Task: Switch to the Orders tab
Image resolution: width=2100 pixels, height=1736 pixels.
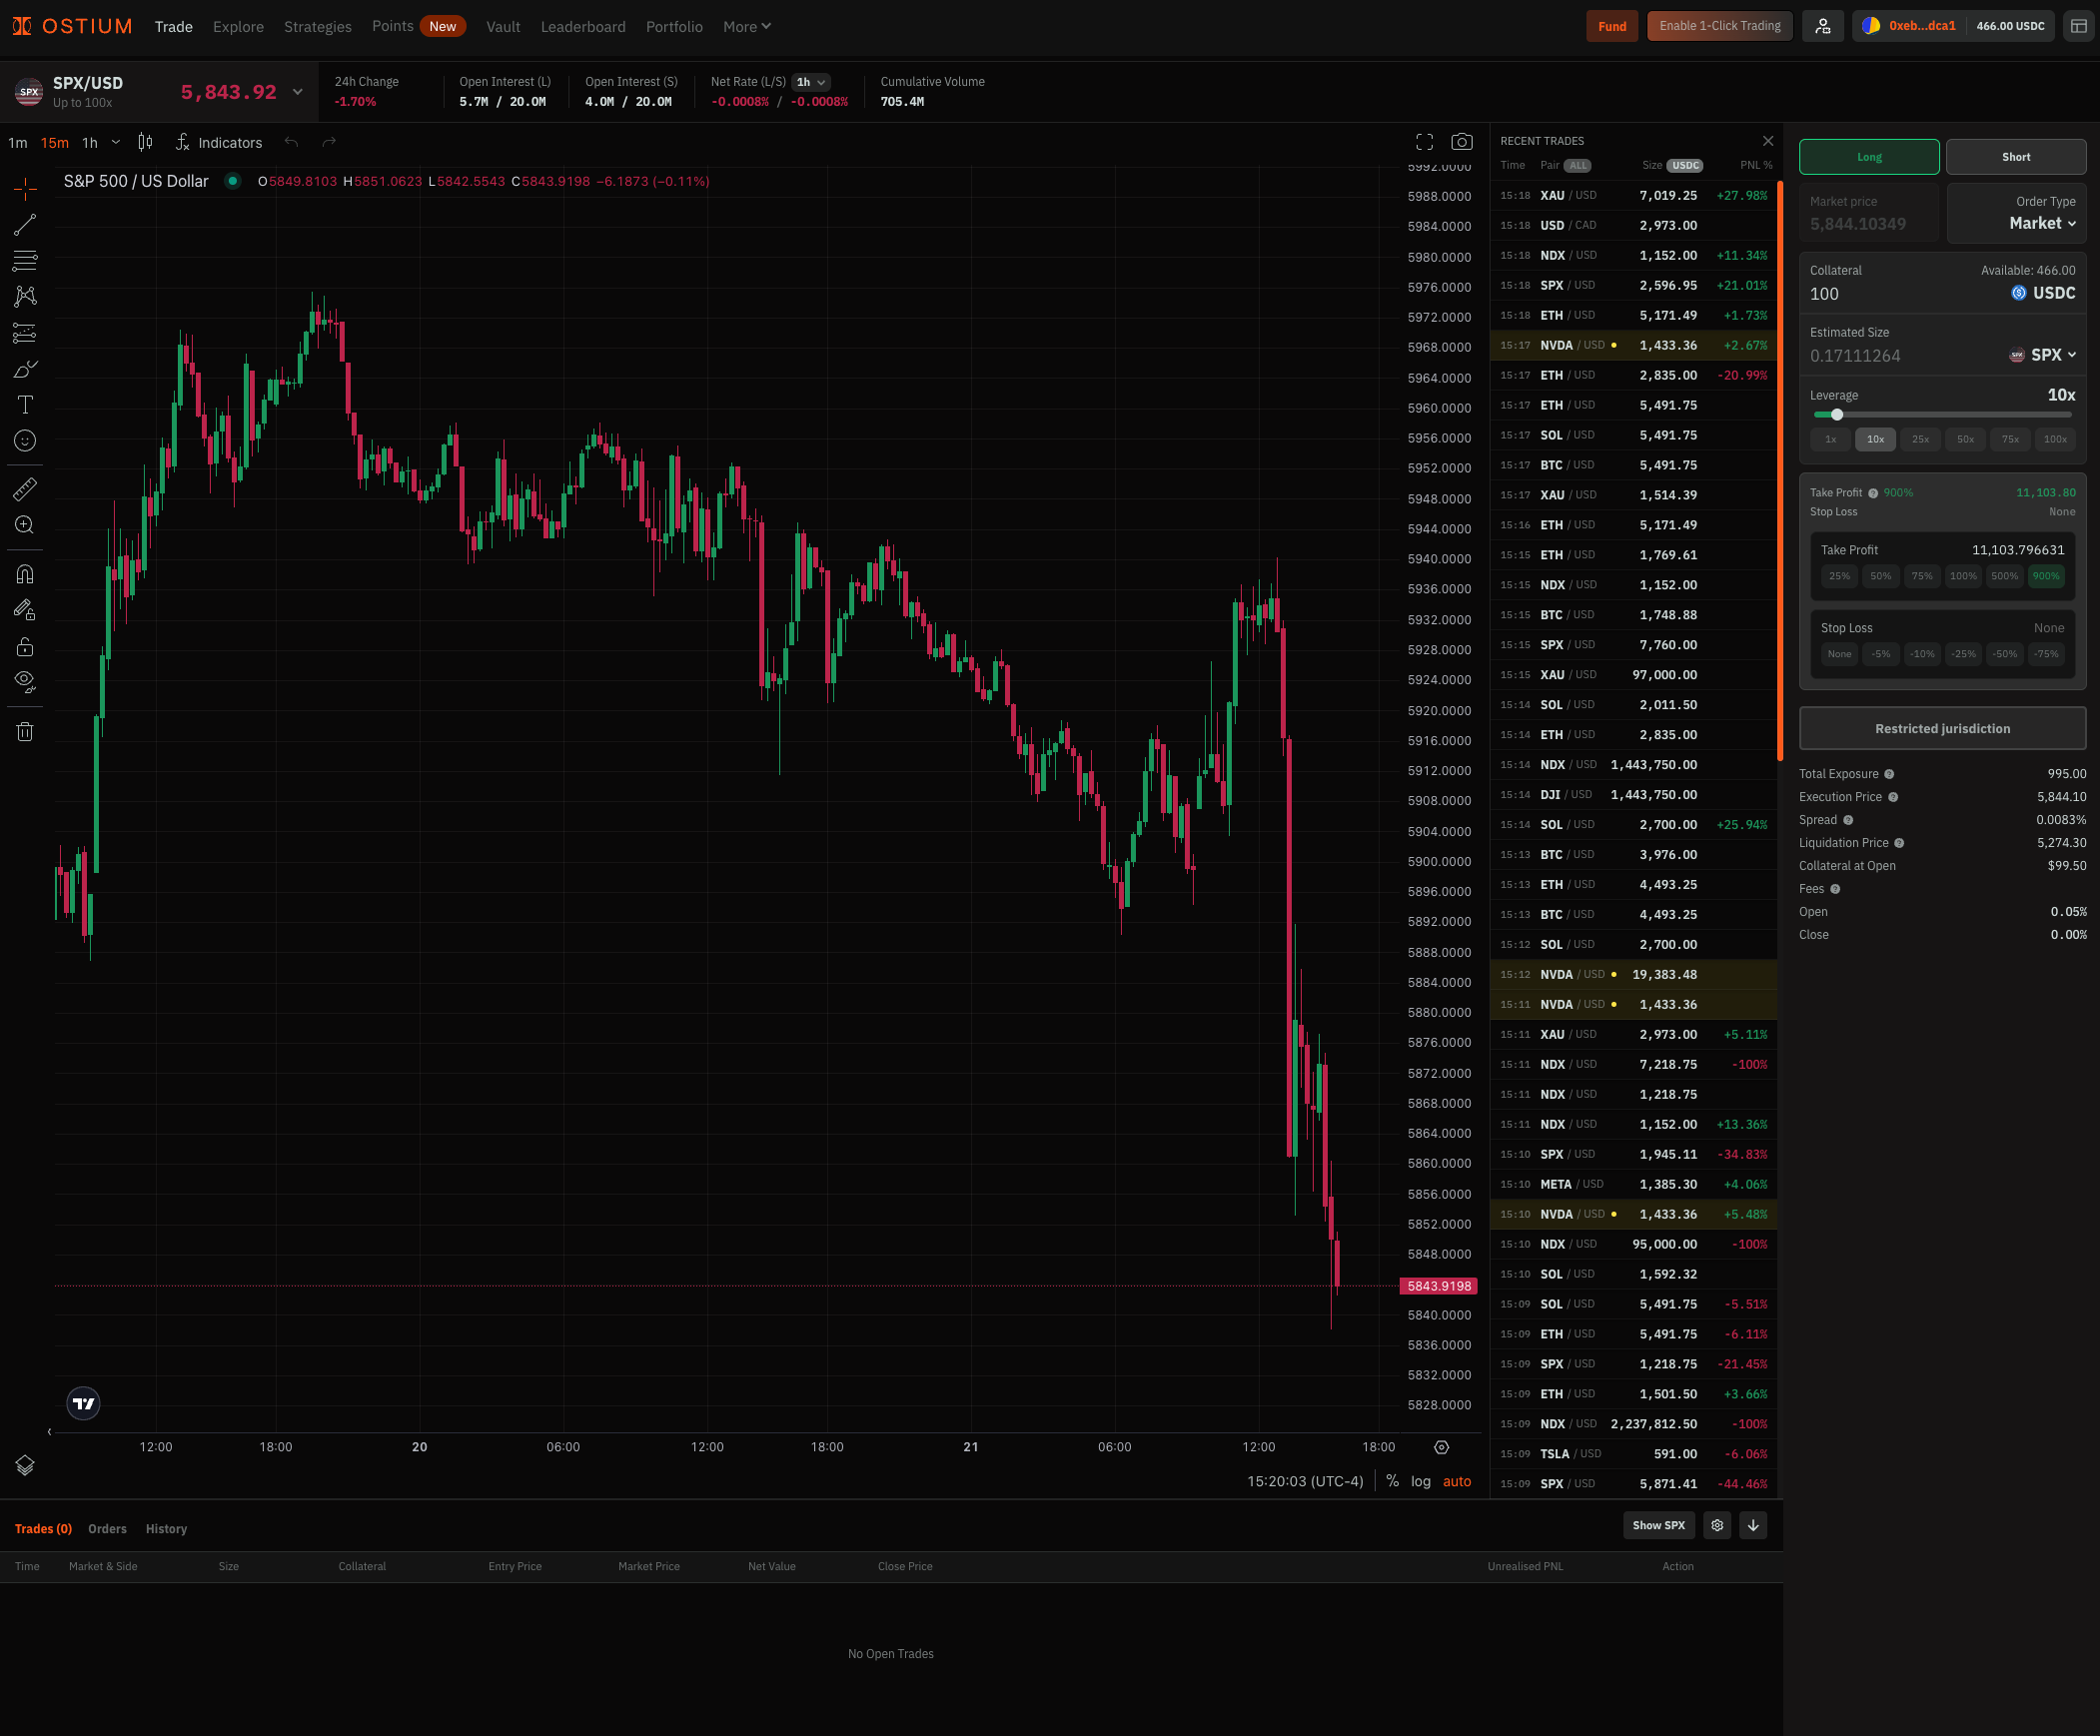Action: click(107, 1528)
